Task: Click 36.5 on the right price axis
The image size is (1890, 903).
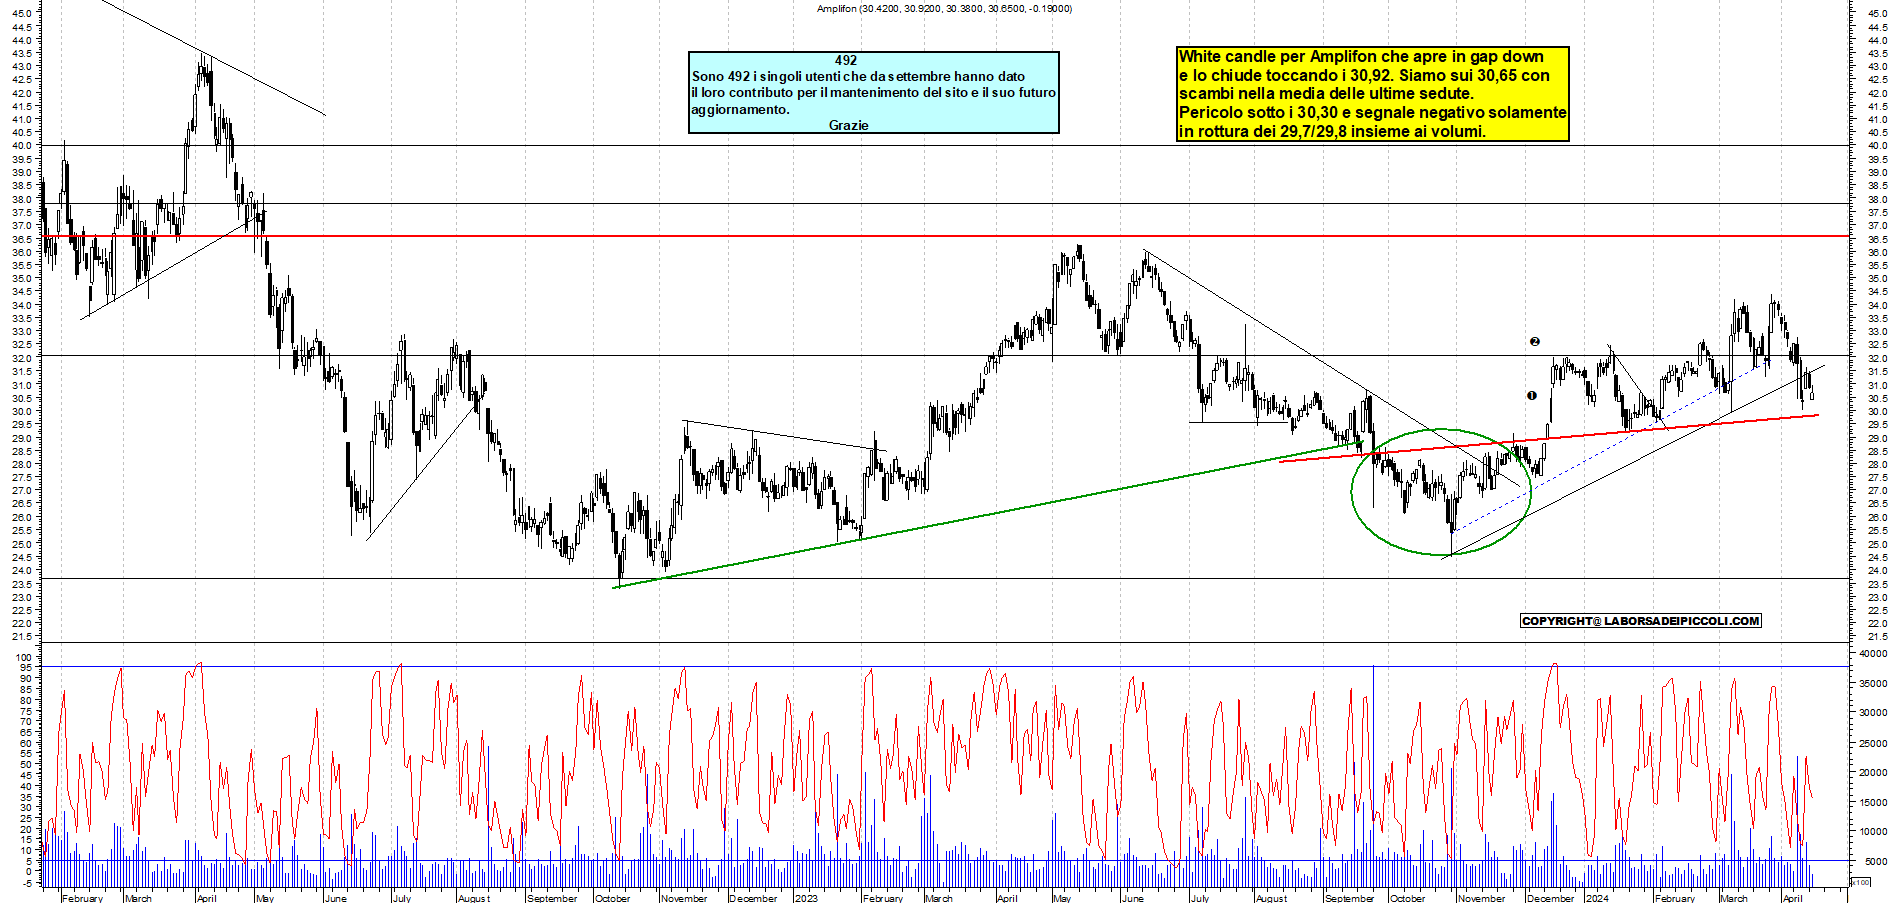Action: pyautogui.click(x=1878, y=239)
